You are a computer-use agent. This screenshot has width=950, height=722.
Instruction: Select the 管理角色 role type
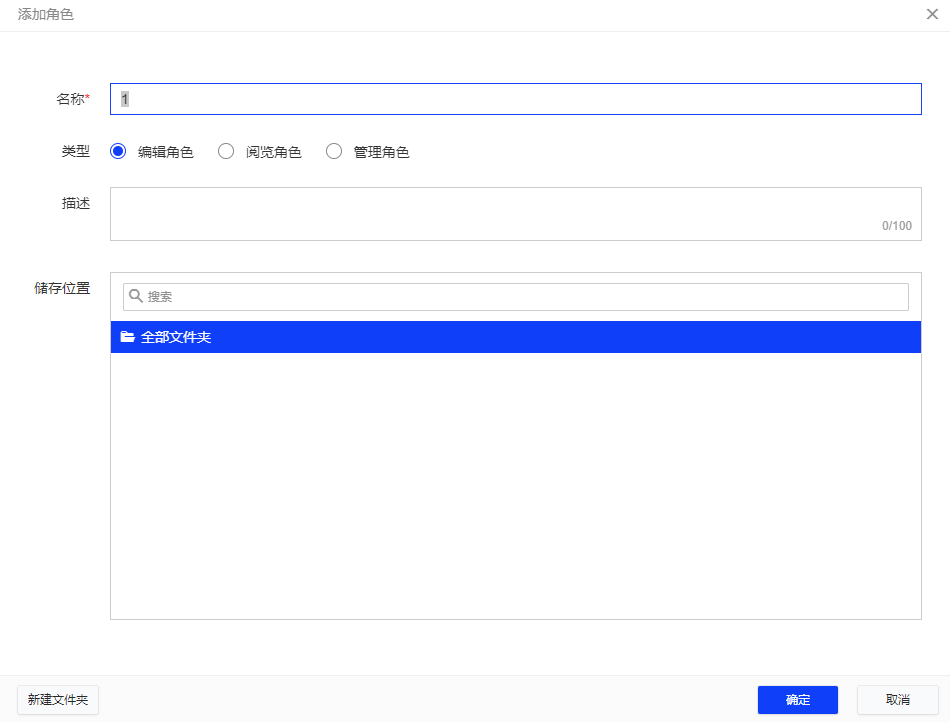pyautogui.click(x=334, y=151)
